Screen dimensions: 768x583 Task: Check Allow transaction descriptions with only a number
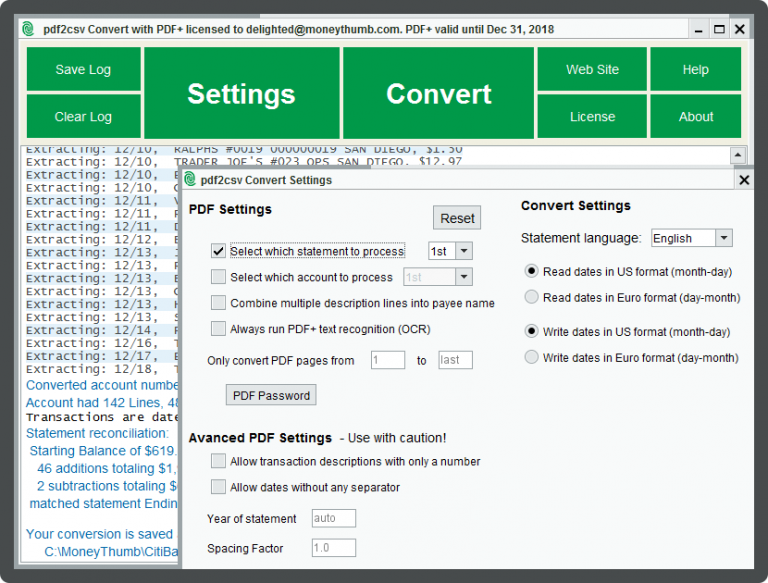point(218,461)
